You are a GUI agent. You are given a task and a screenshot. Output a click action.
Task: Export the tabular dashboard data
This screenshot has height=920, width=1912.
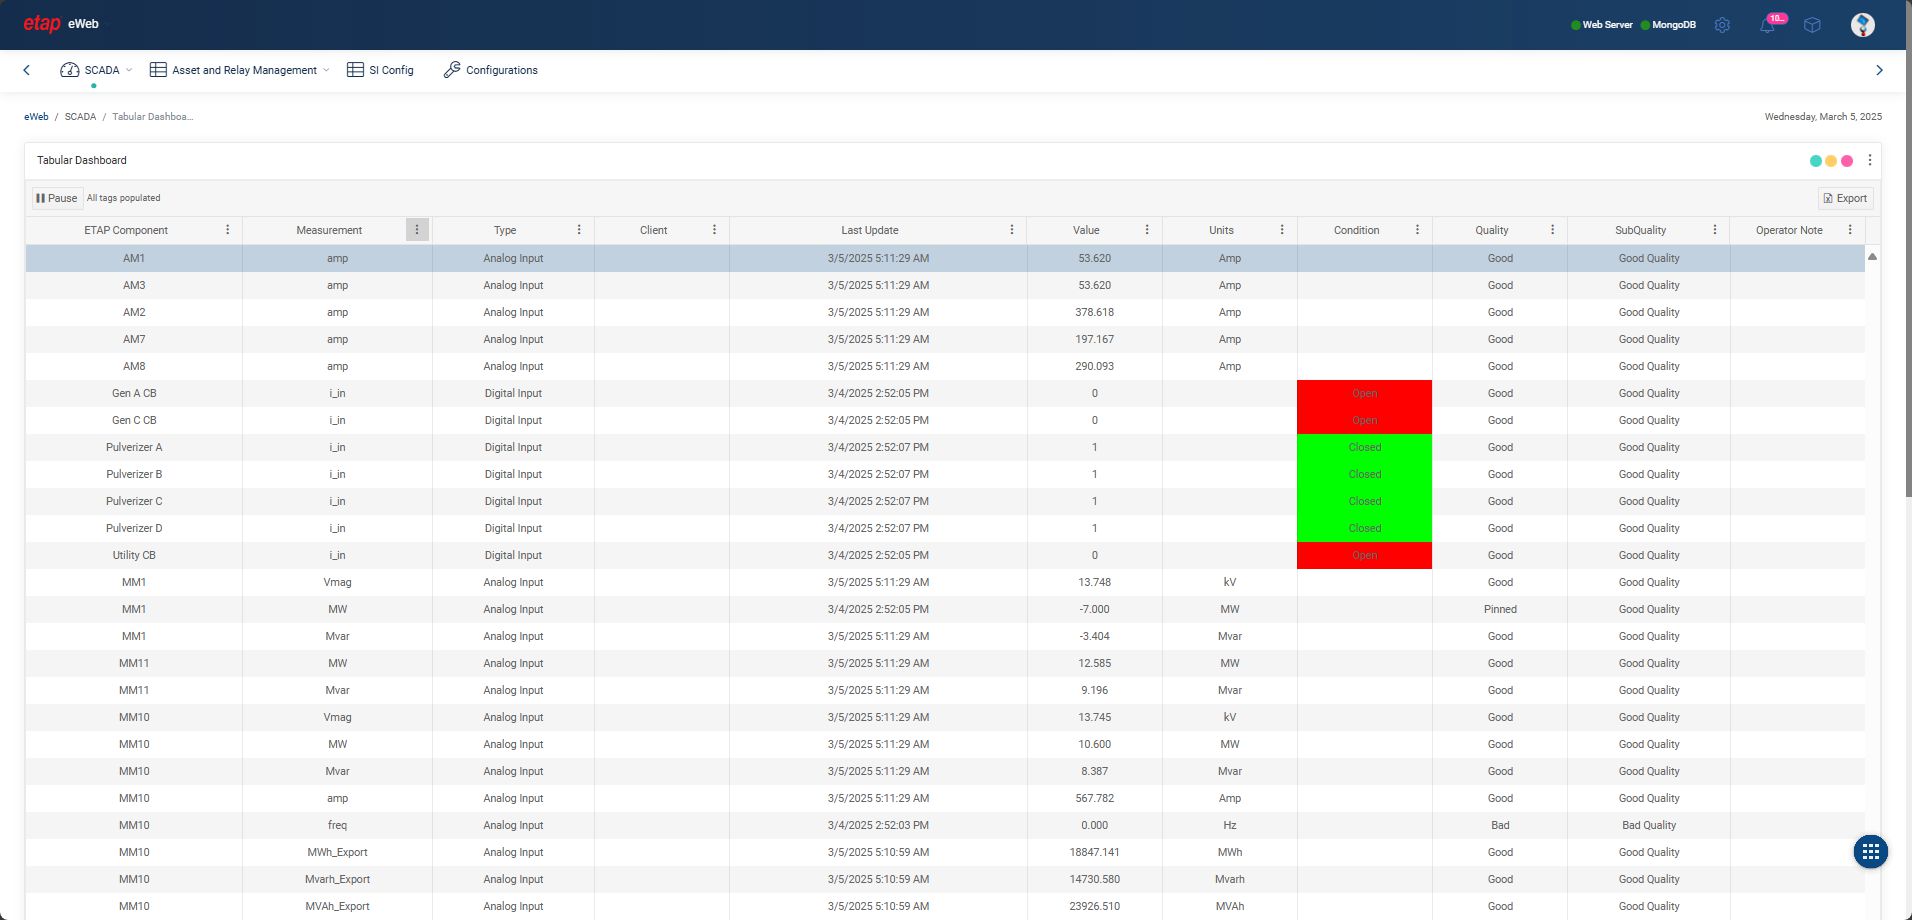click(1845, 198)
